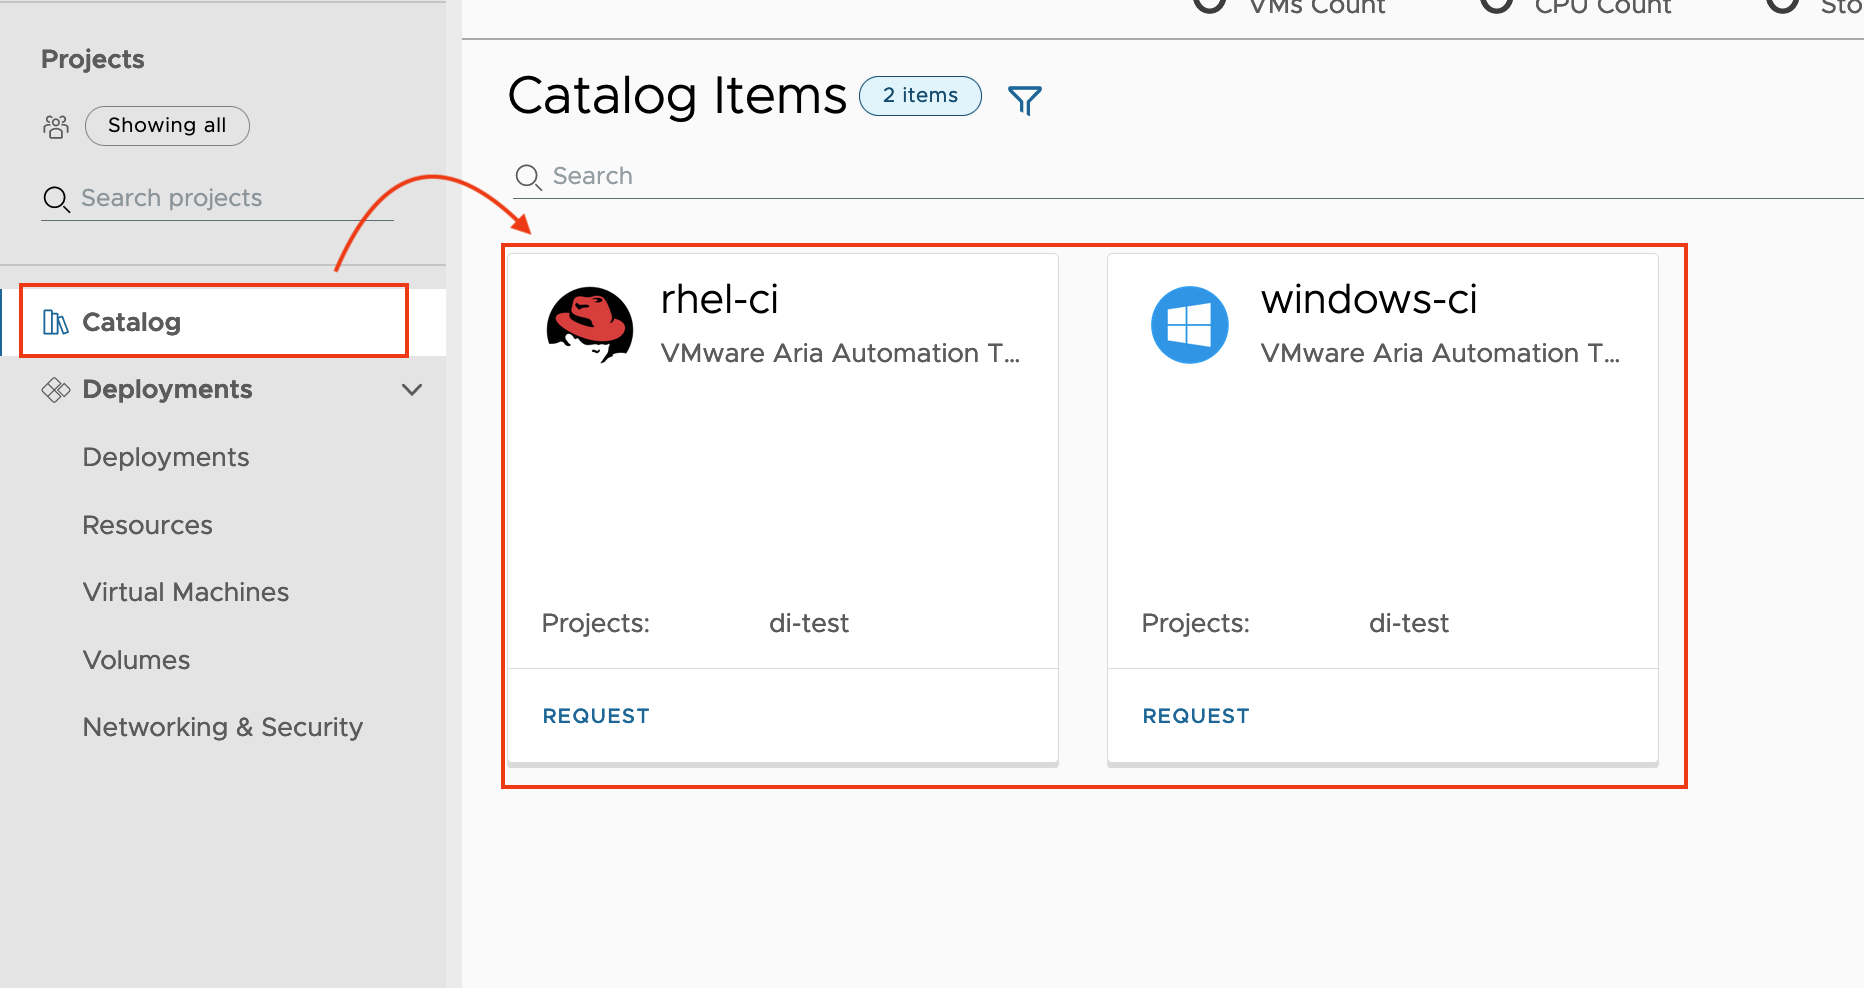The image size is (1864, 988).
Task: Click the Catalog books icon
Action: [x=56, y=322]
